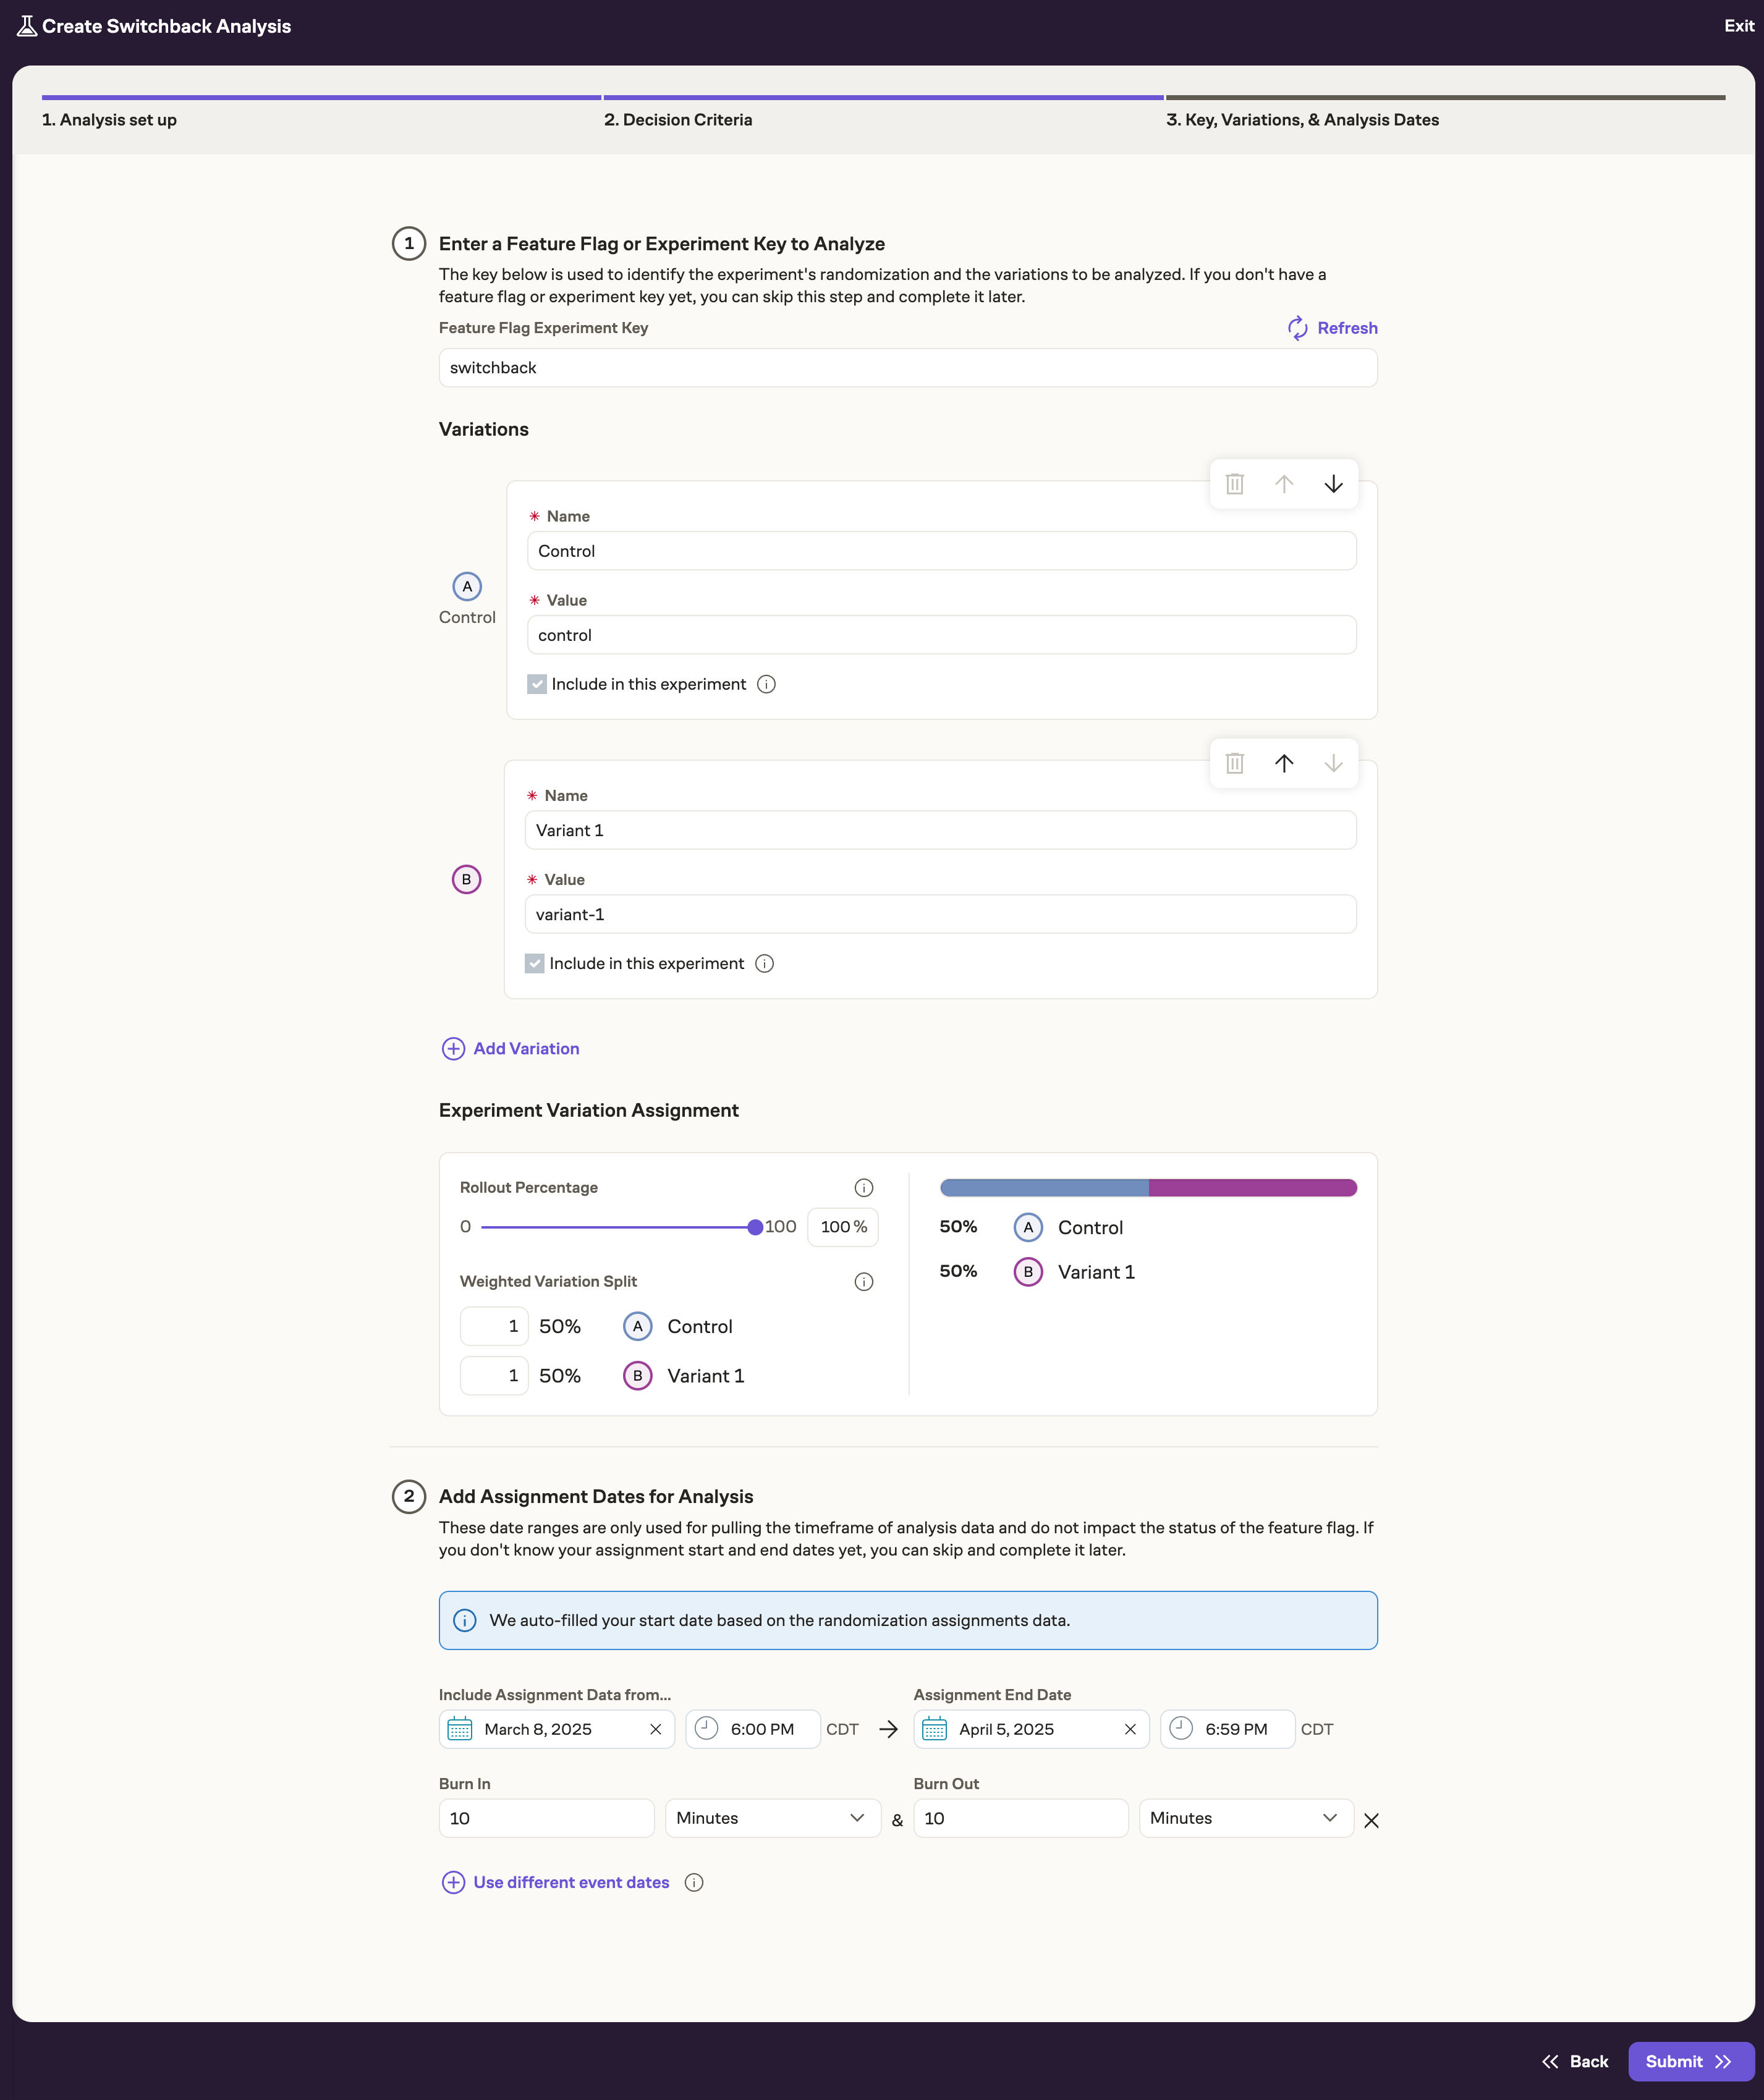Toggle the Weighted Variation Split info indicator
The image size is (1764, 2100).
click(x=863, y=1281)
